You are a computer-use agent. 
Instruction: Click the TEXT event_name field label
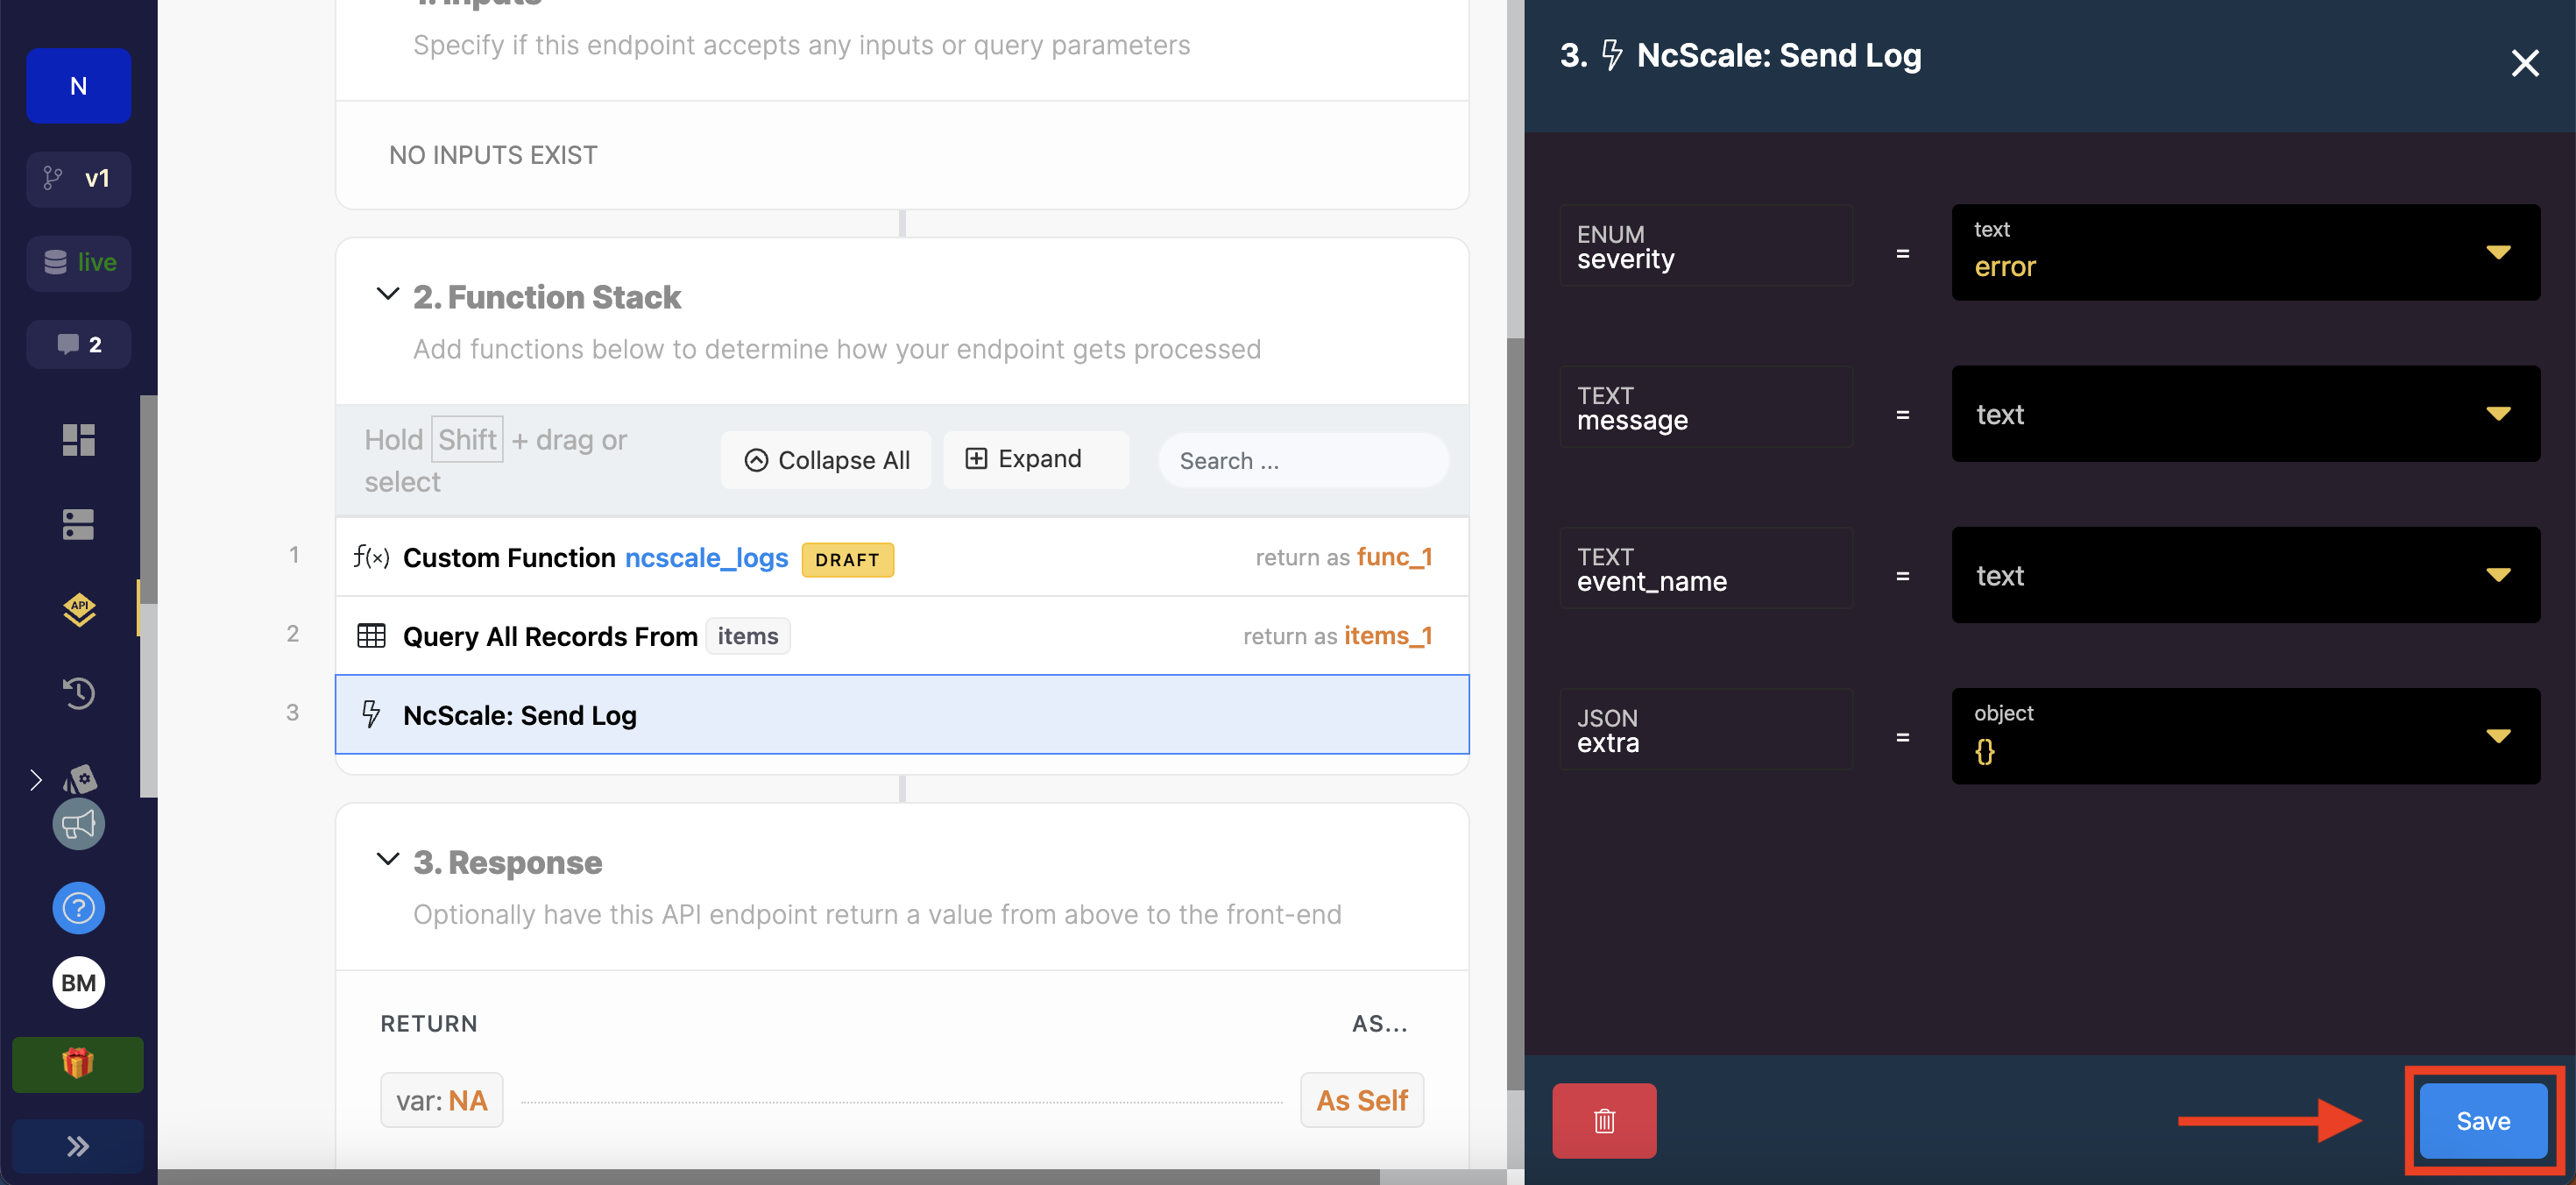click(1706, 568)
